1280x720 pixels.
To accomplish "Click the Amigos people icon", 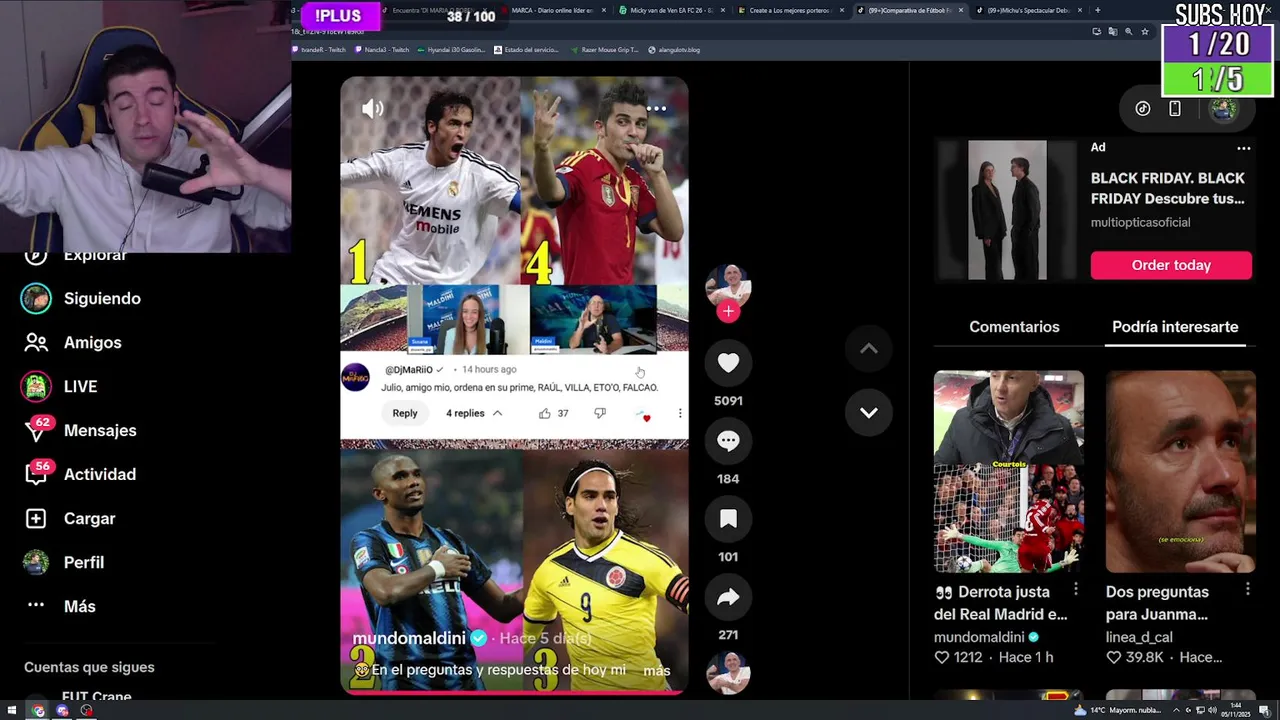I will click(x=36, y=342).
